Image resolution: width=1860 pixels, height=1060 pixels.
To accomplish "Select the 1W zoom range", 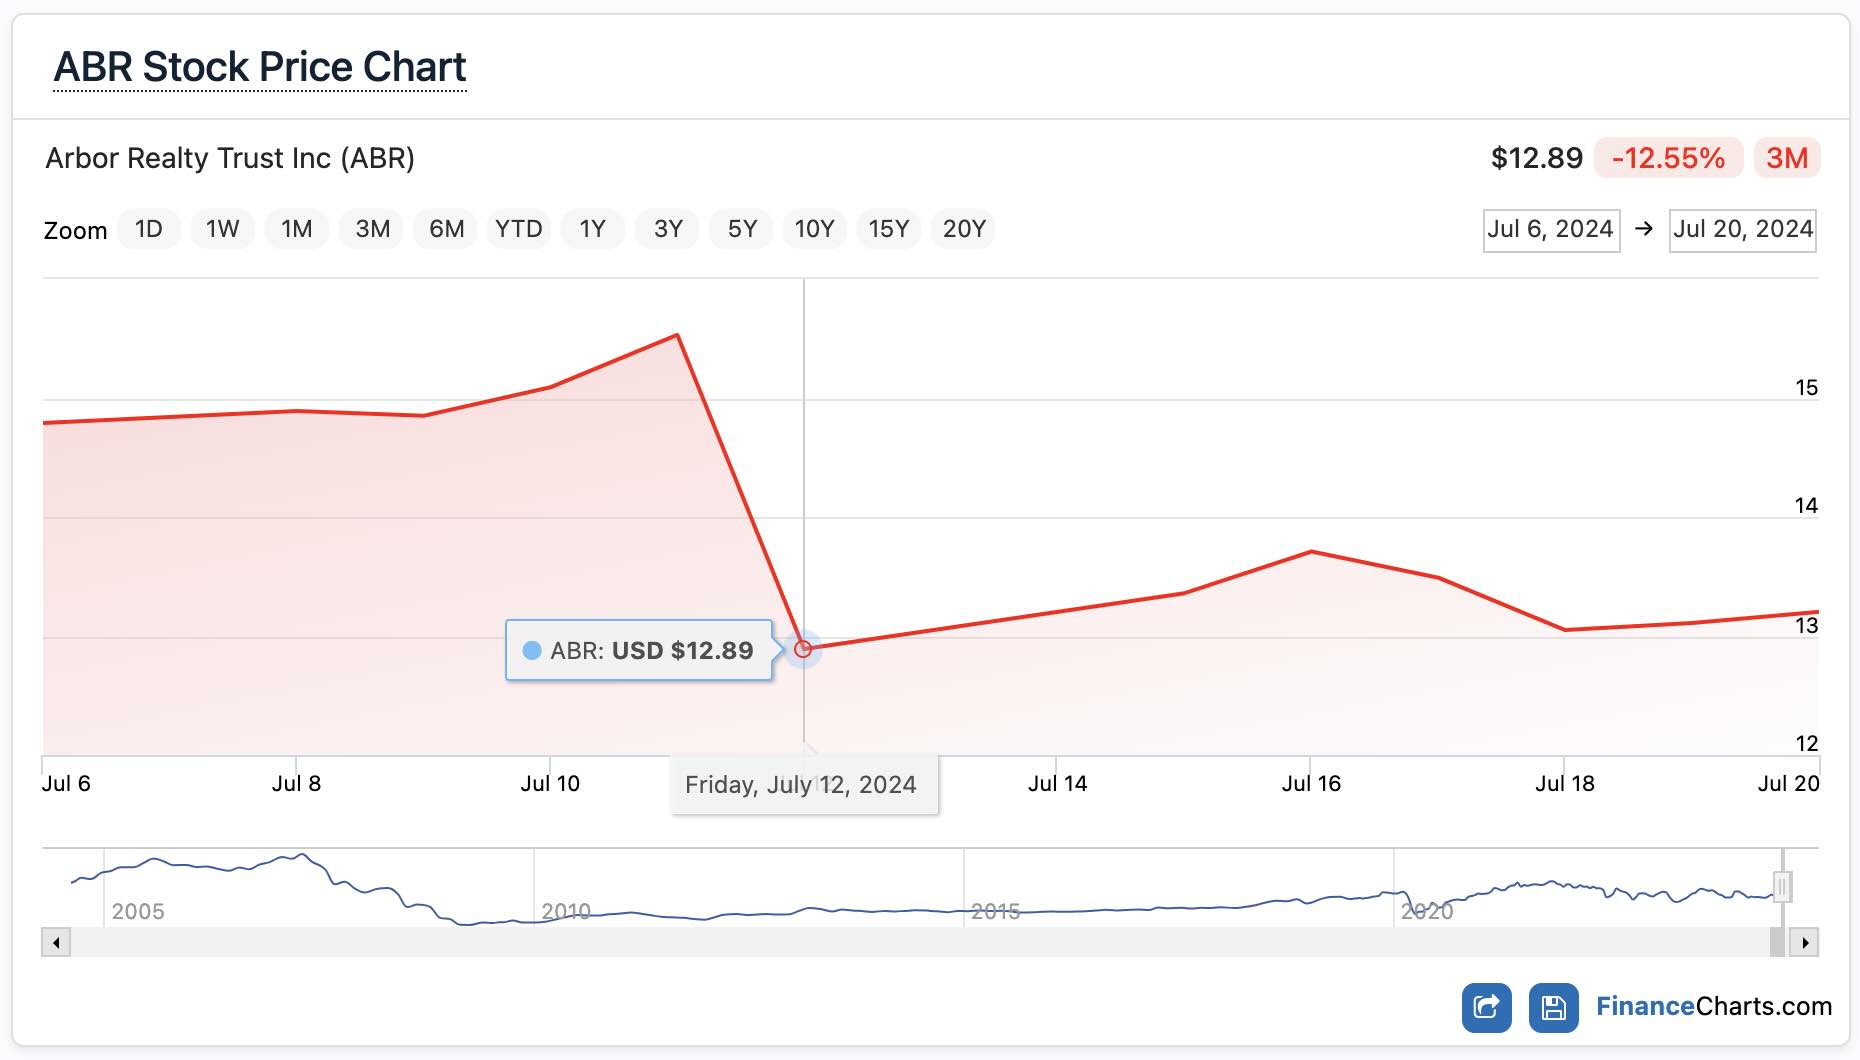I will (223, 229).
